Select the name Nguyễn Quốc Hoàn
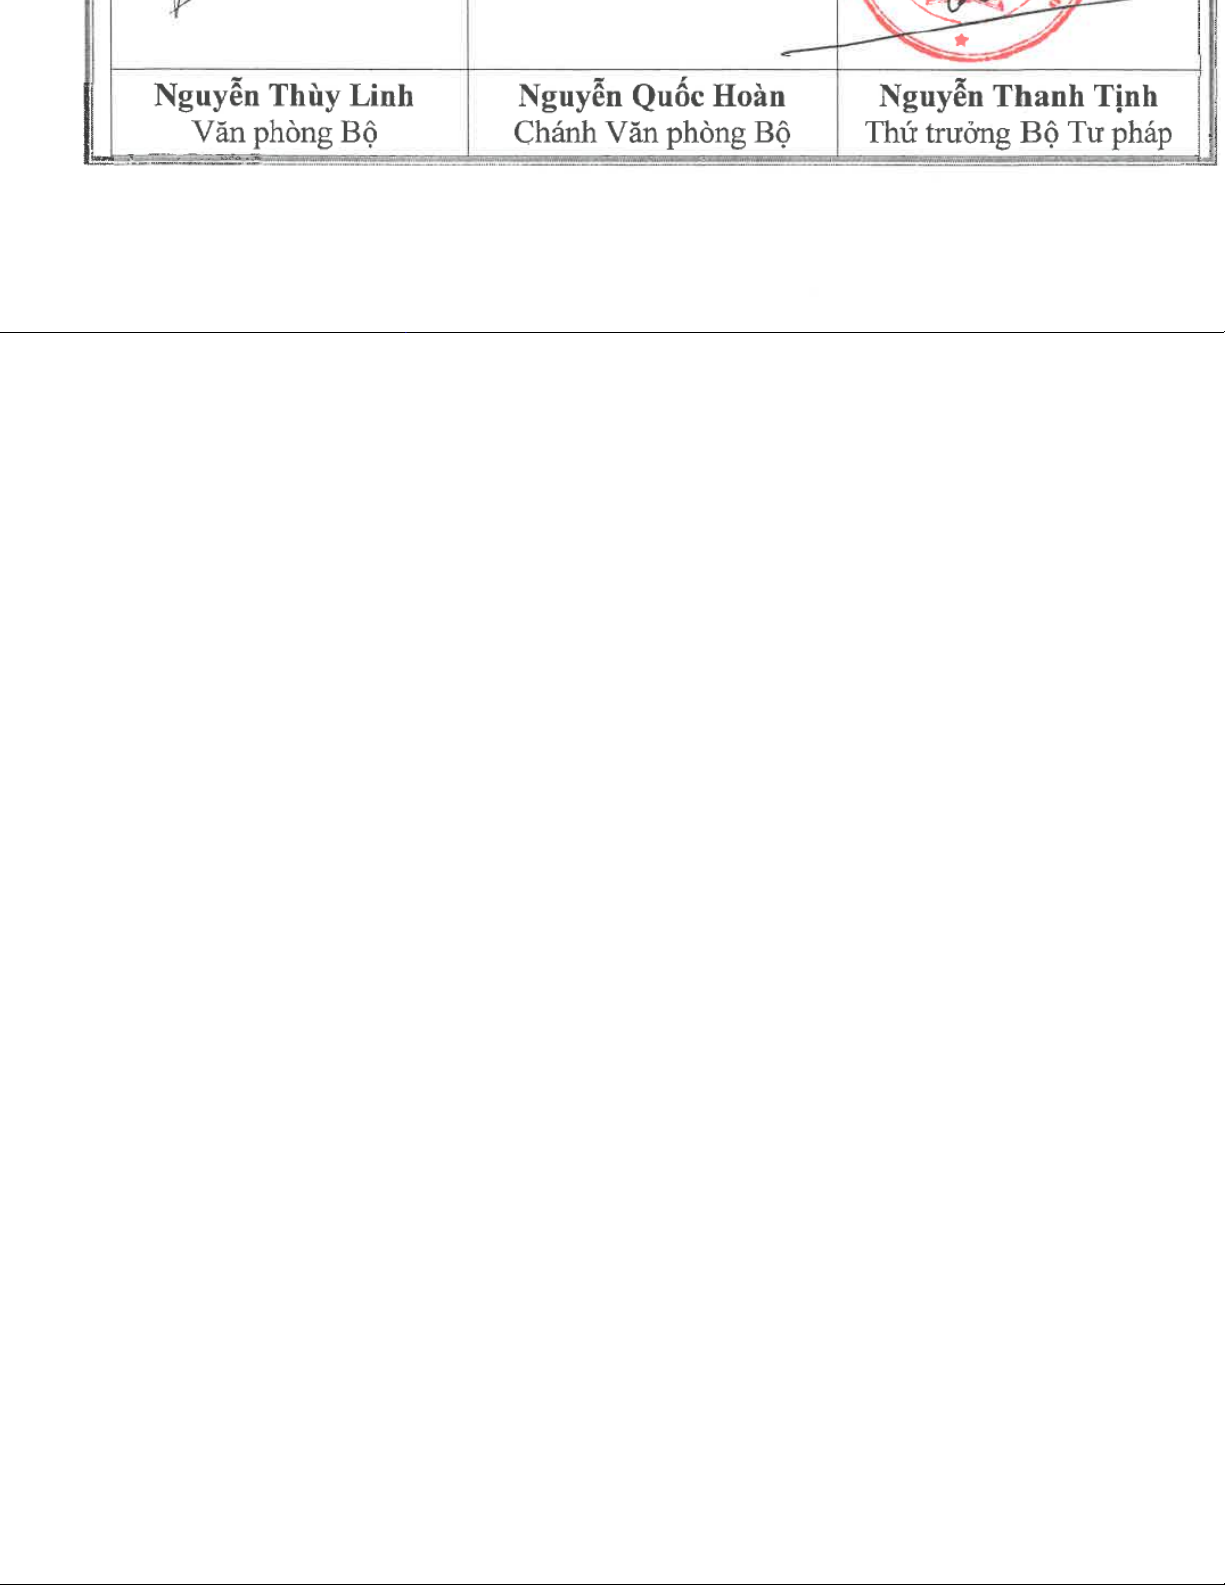This screenshot has width=1225, height=1585. [652, 96]
